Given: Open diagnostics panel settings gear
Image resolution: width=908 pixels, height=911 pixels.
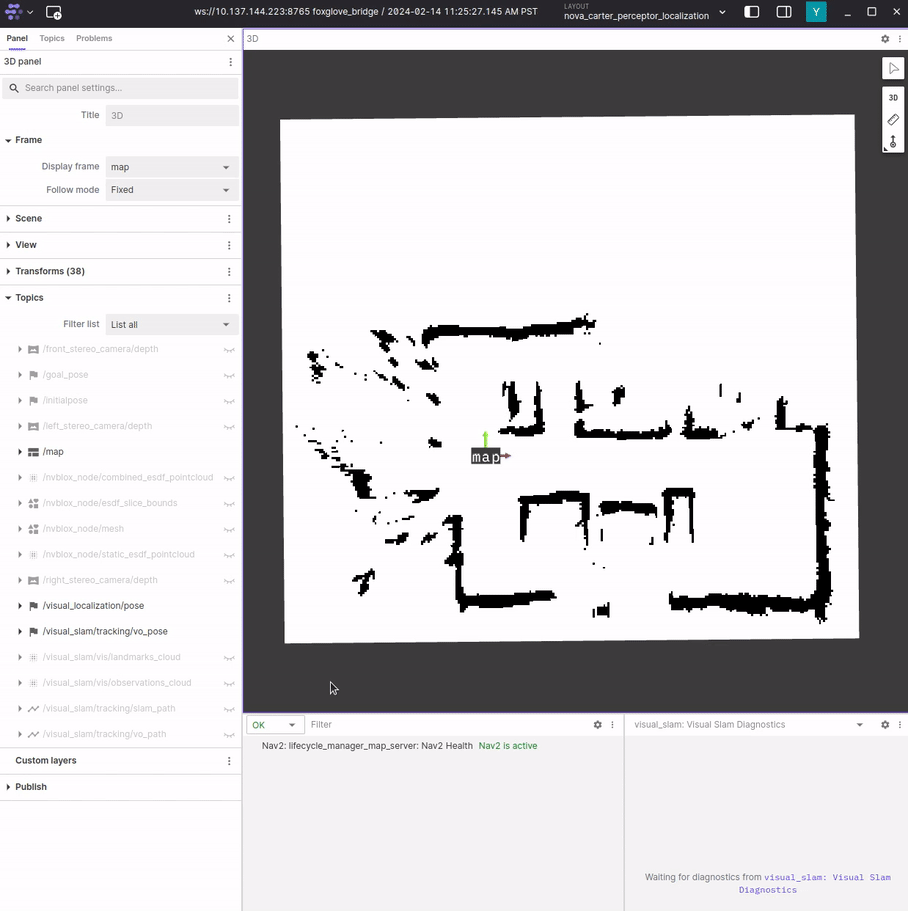Looking at the screenshot, I should [x=885, y=725].
